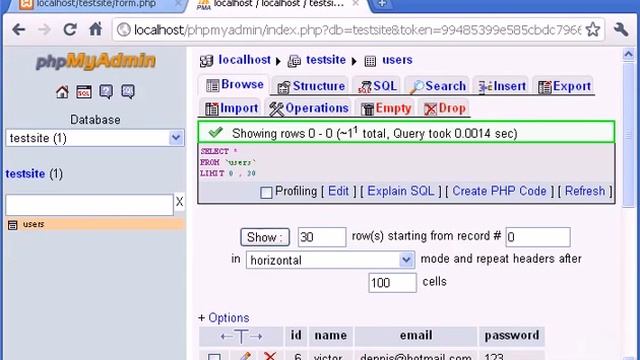Toggle the Profiling checkbox
Screen dimensions: 640x360
coord(266,192)
